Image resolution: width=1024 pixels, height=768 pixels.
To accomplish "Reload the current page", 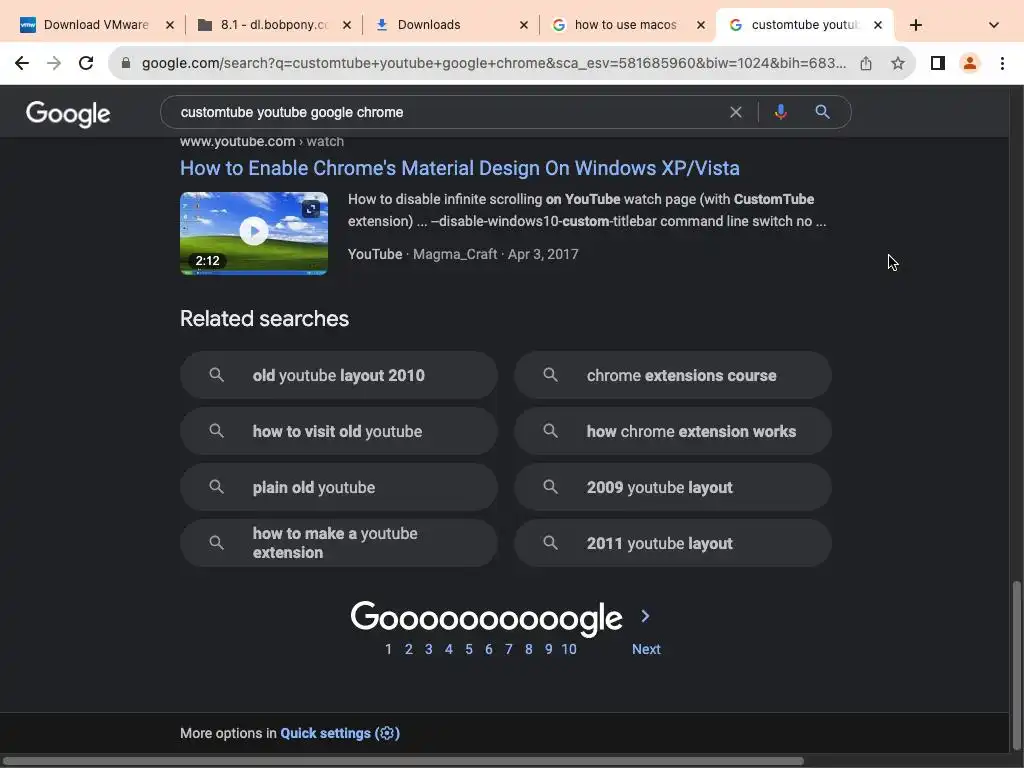I will click(86, 63).
